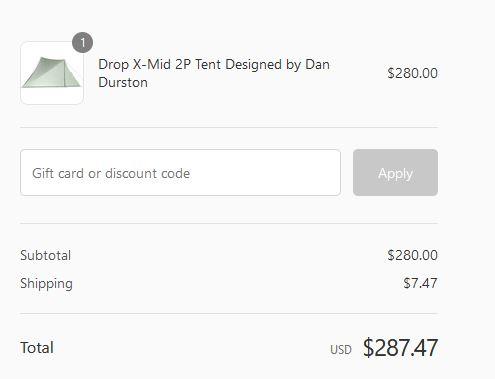The height and width of the screenshot is (379, 495).
Task: Click the total amount $287.47
Action: 400,348
